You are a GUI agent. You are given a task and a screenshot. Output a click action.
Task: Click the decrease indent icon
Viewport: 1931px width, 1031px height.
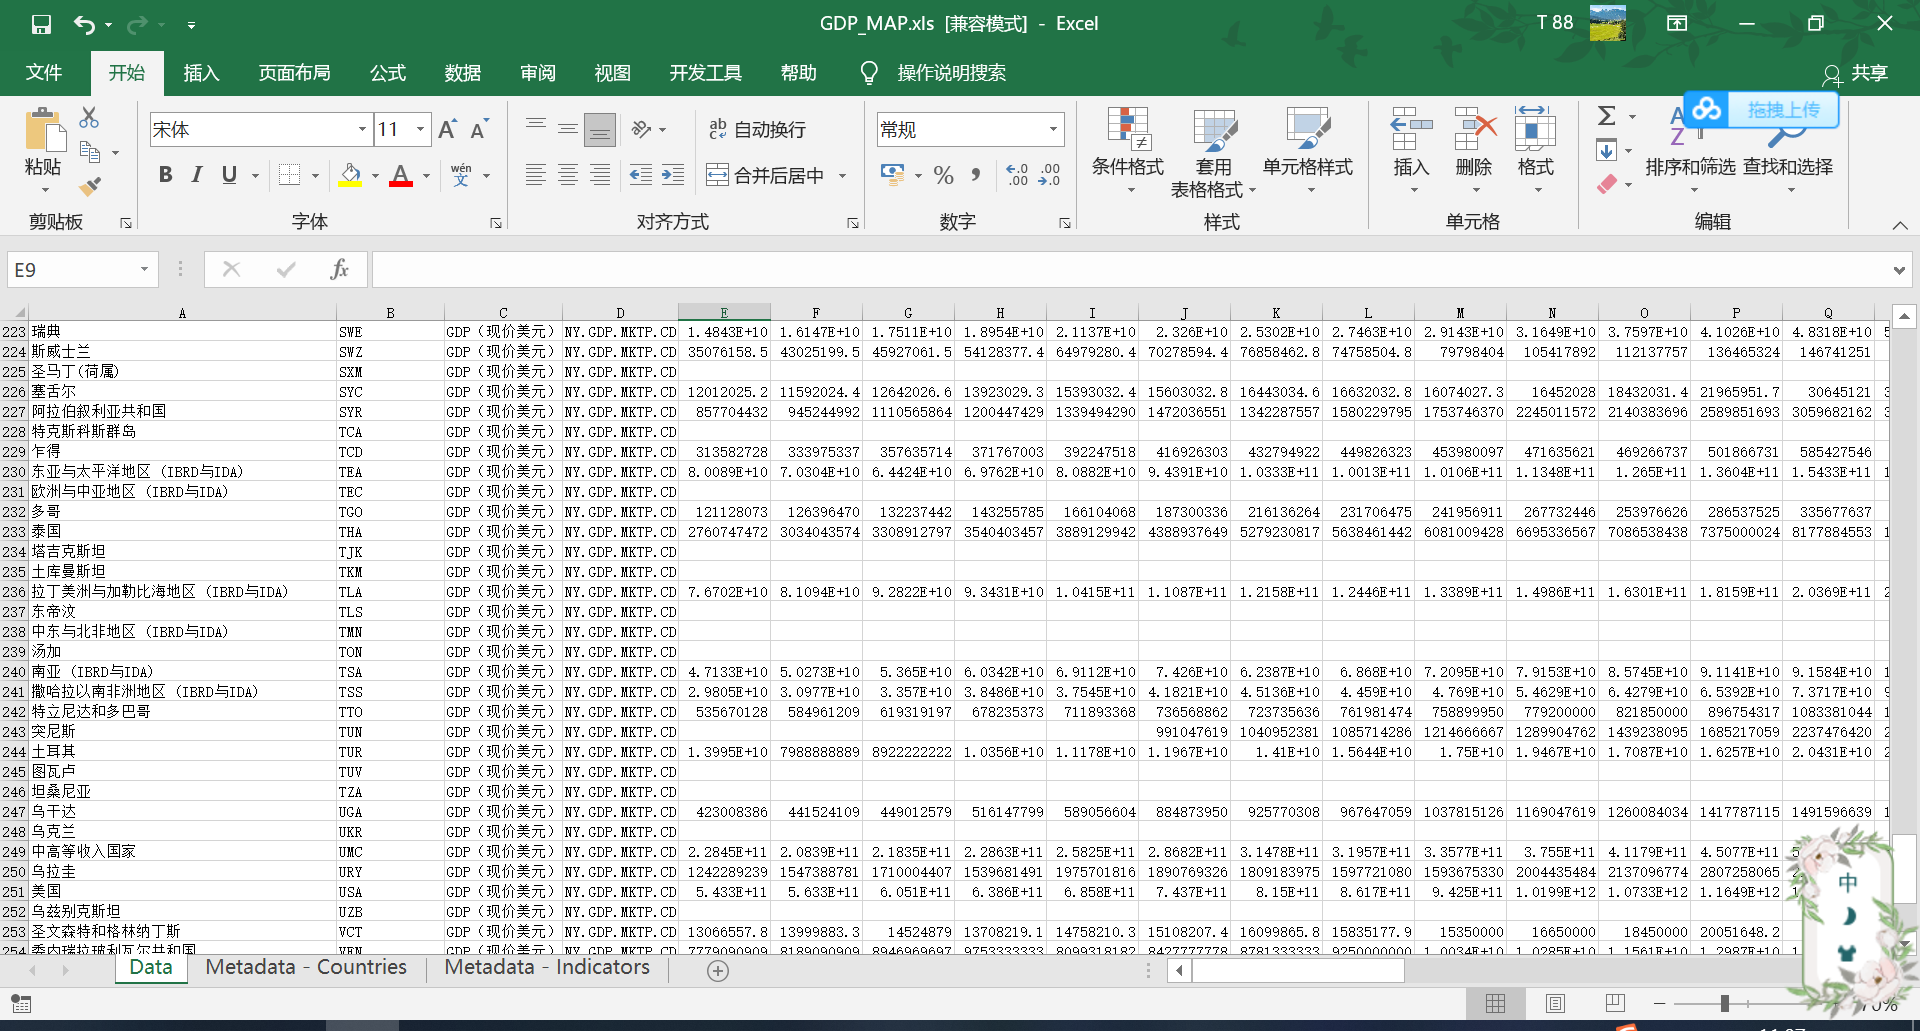640,175
